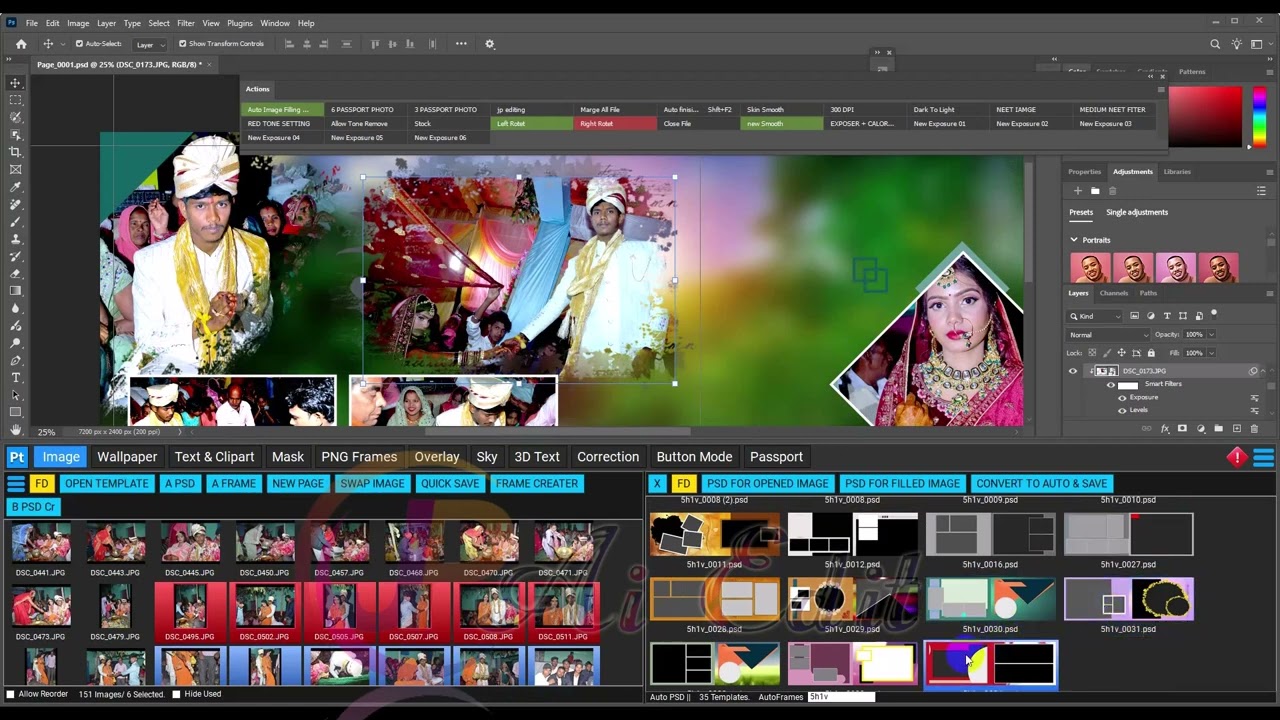
Task: Open the three-dots more align options
Action: point(461,44)
